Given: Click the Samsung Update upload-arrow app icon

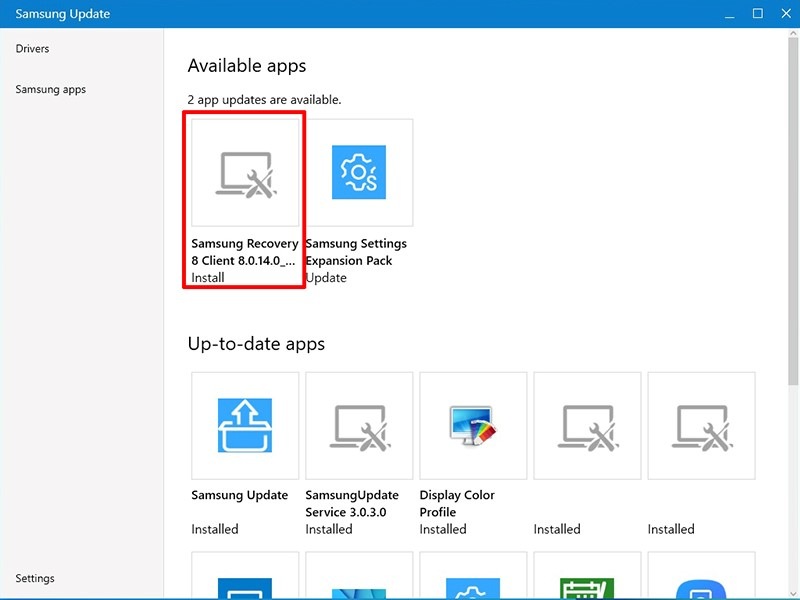Looking at the screenshot, I should pos(244,425).
